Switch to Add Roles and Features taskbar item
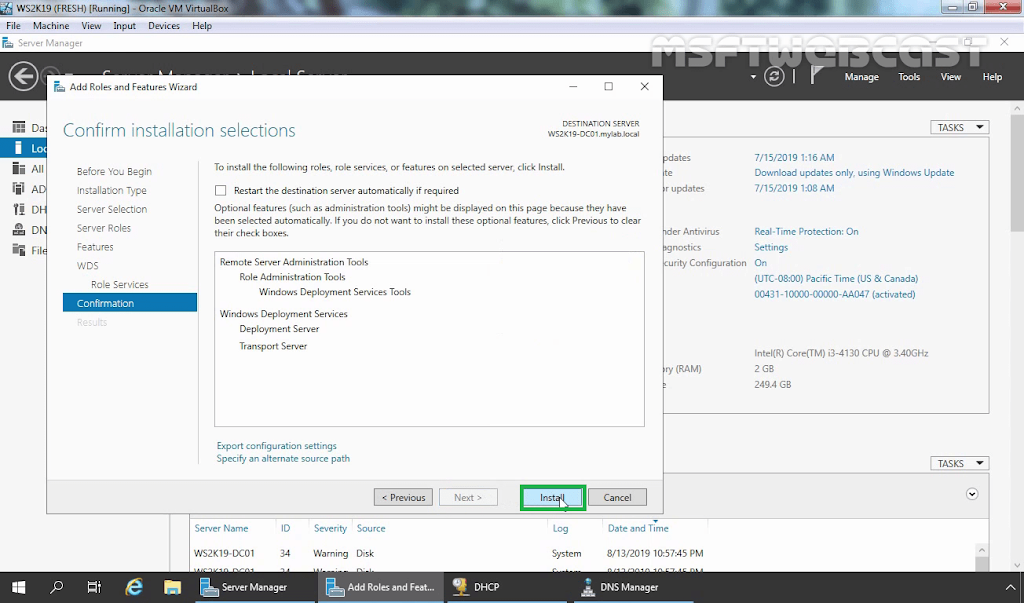 [x=381, y=587]
